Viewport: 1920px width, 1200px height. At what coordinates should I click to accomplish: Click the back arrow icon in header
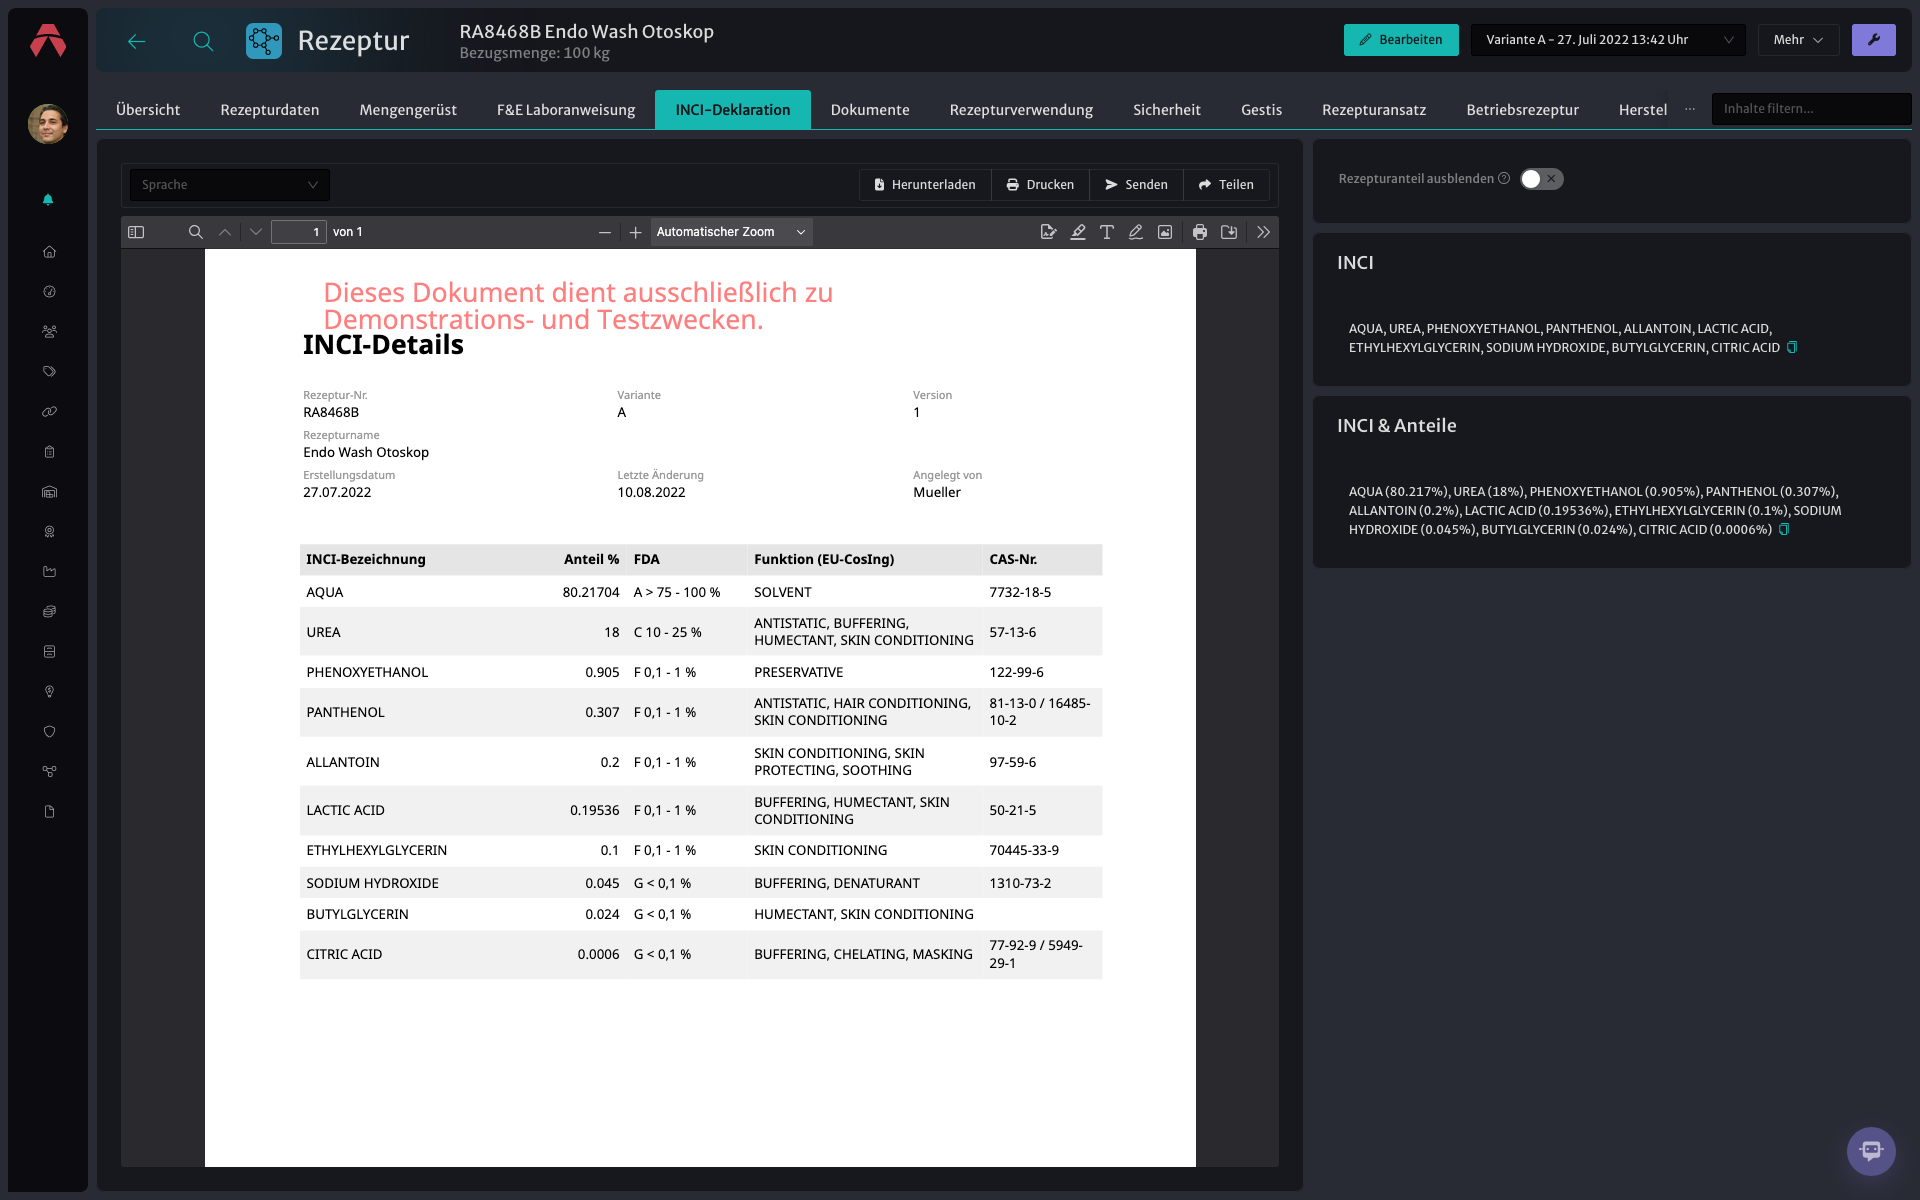(137, 41)
